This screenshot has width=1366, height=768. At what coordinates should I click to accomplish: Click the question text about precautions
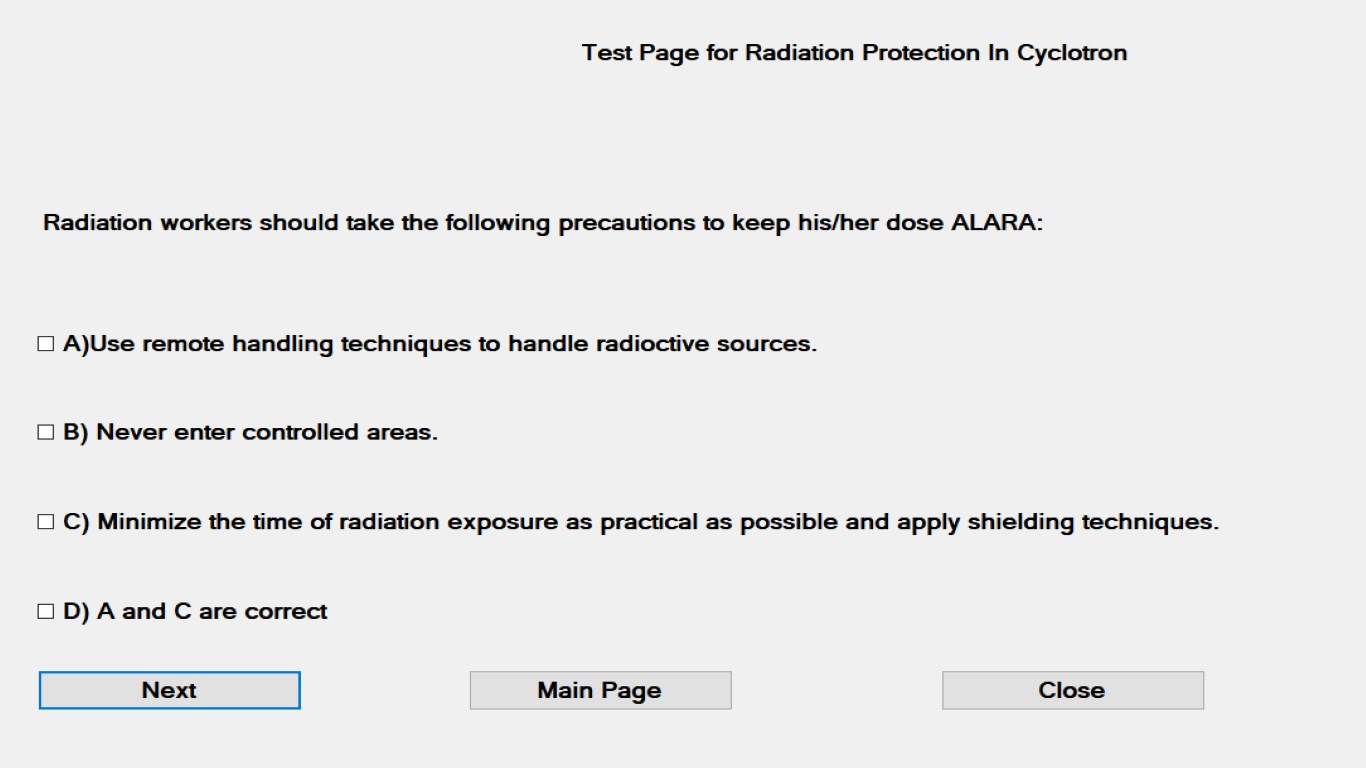tap(542, 222)
